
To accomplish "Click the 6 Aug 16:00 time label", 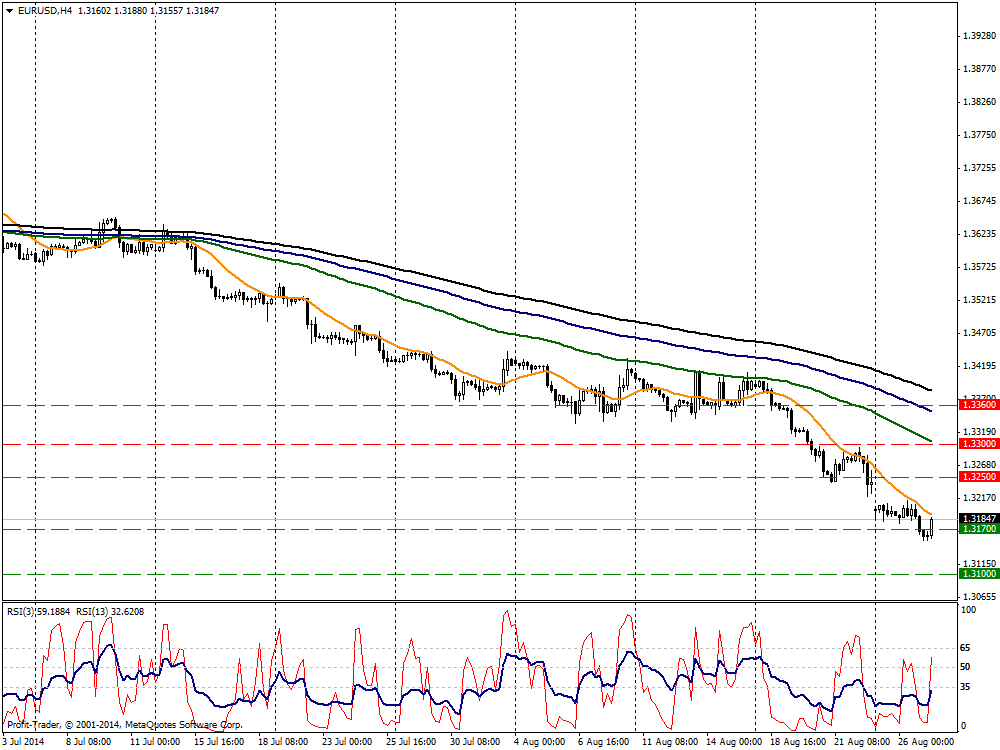I will tap(603, 742).
